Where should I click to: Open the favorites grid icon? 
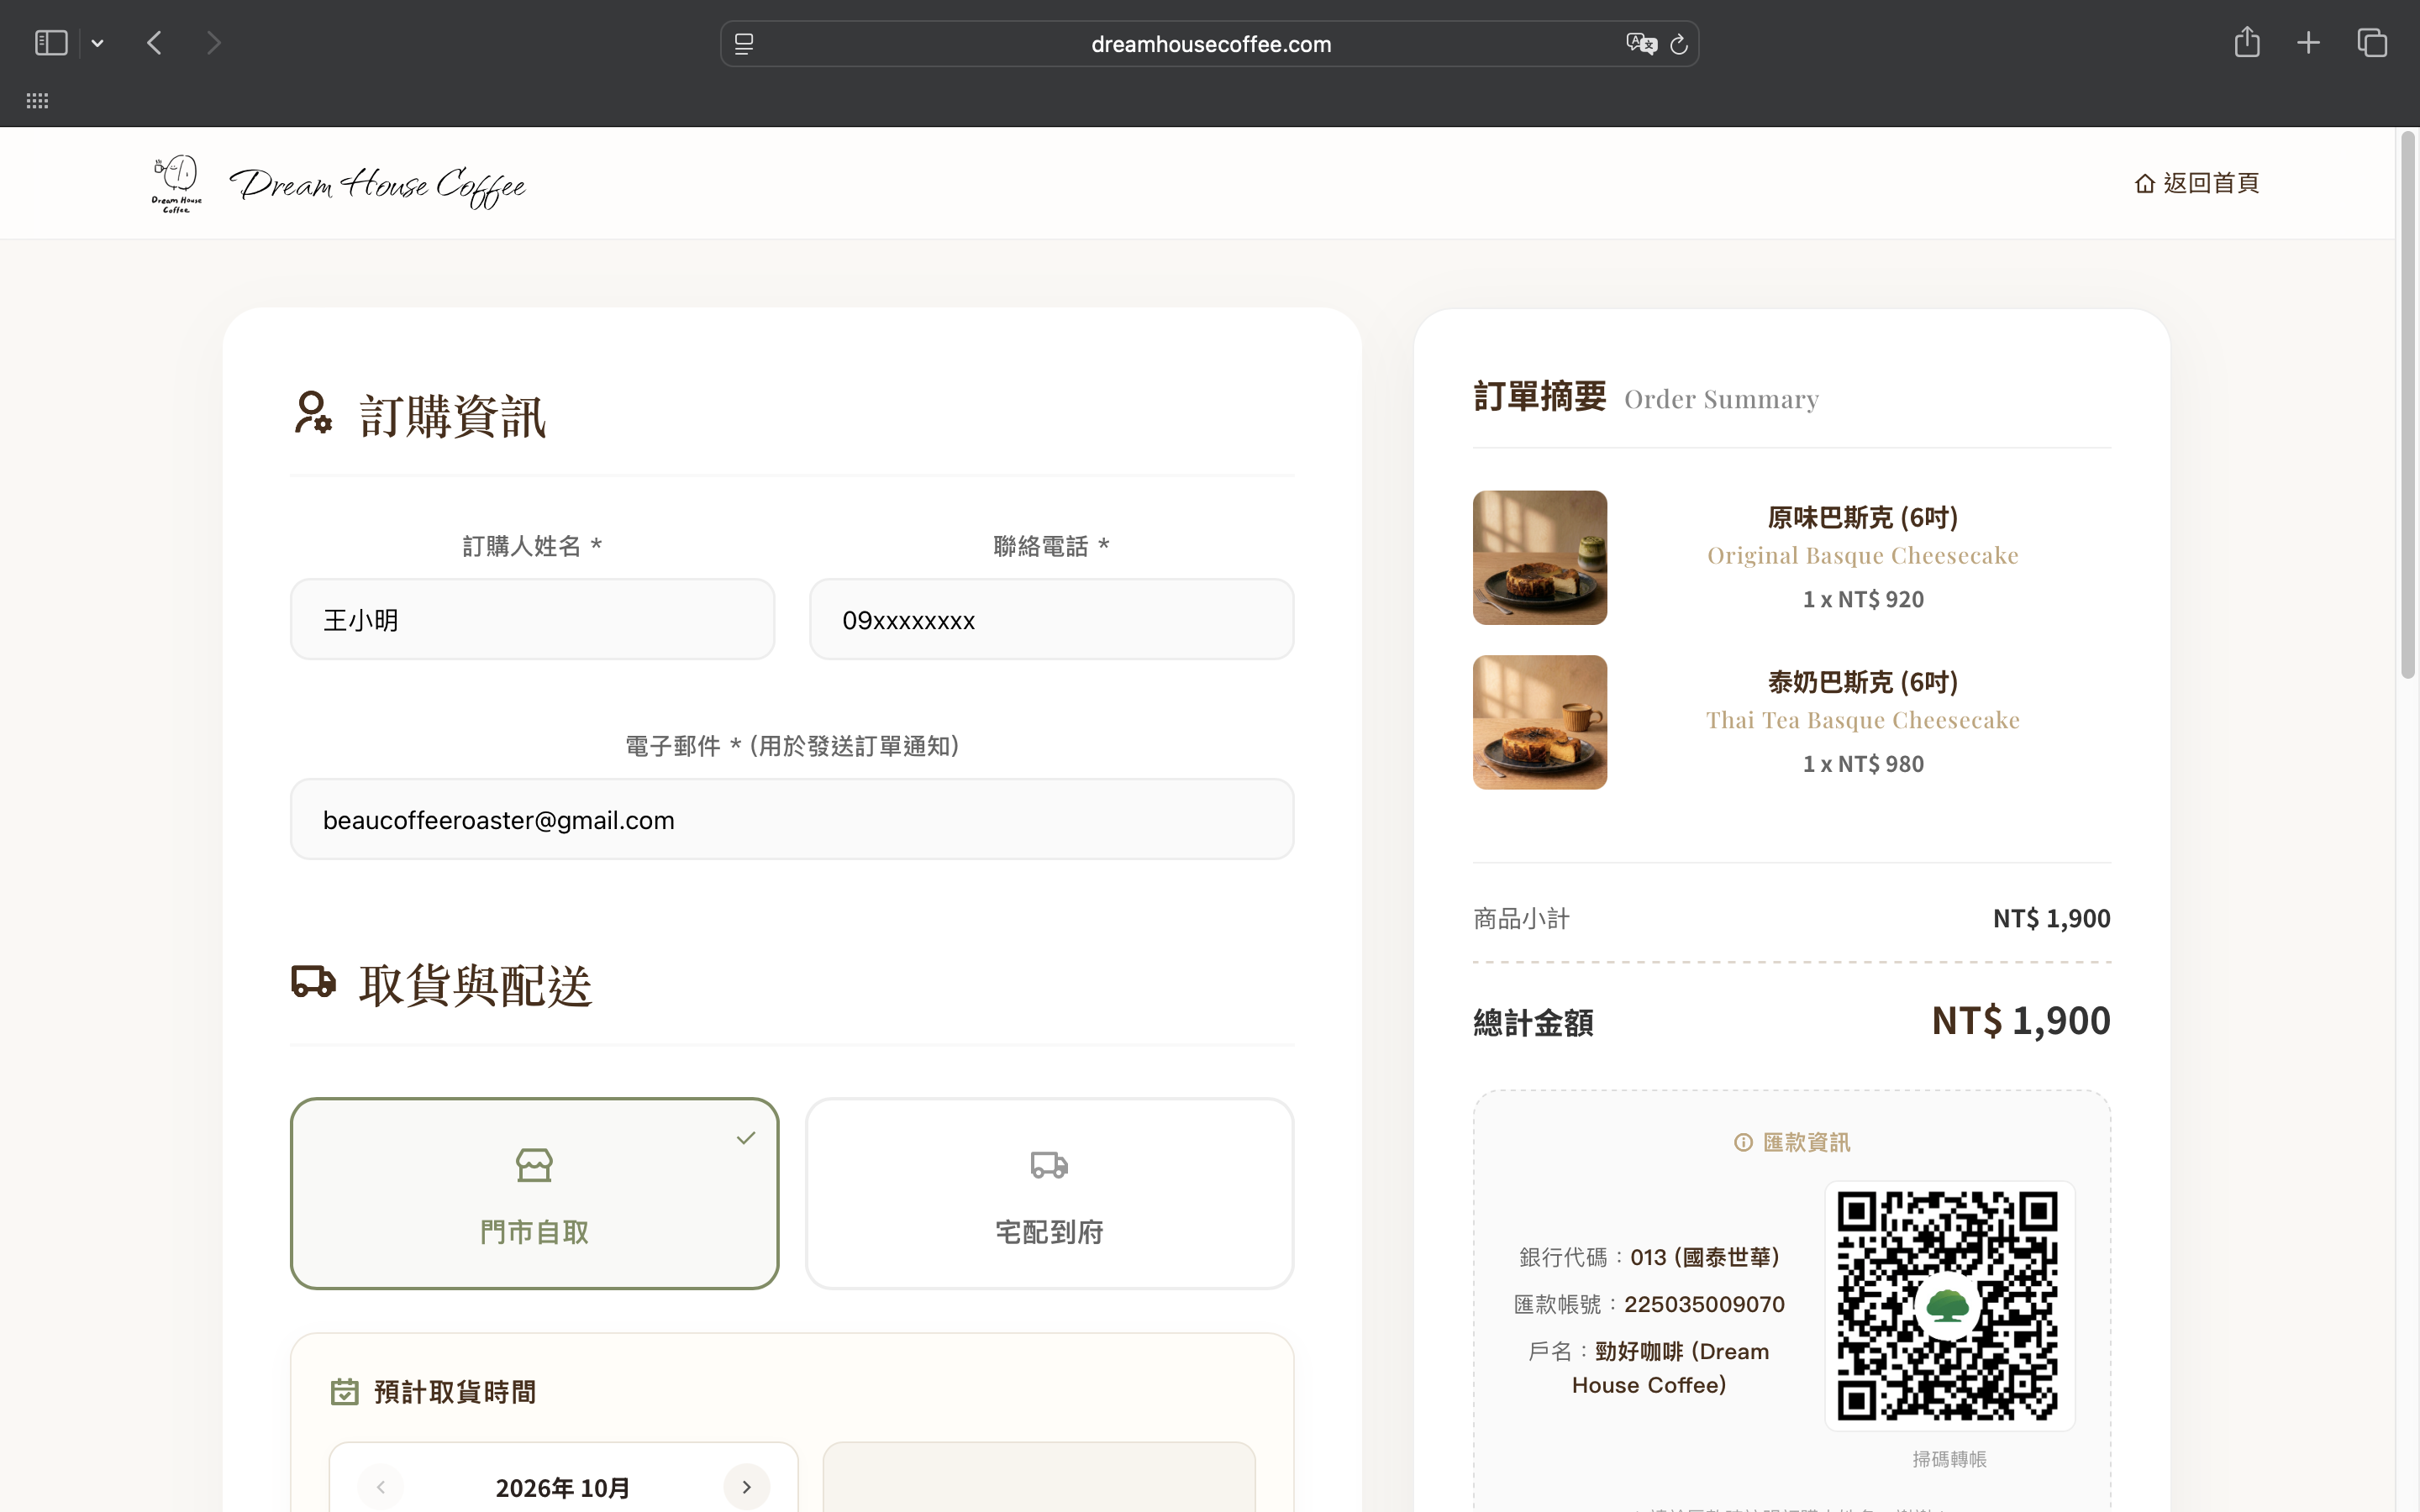point(37,101)
